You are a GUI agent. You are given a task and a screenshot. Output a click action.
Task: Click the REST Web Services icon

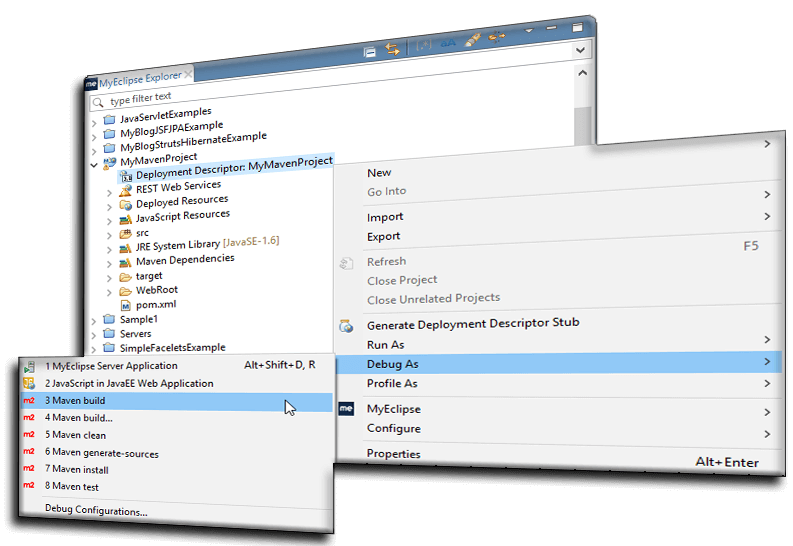click(x=125, y=191)
